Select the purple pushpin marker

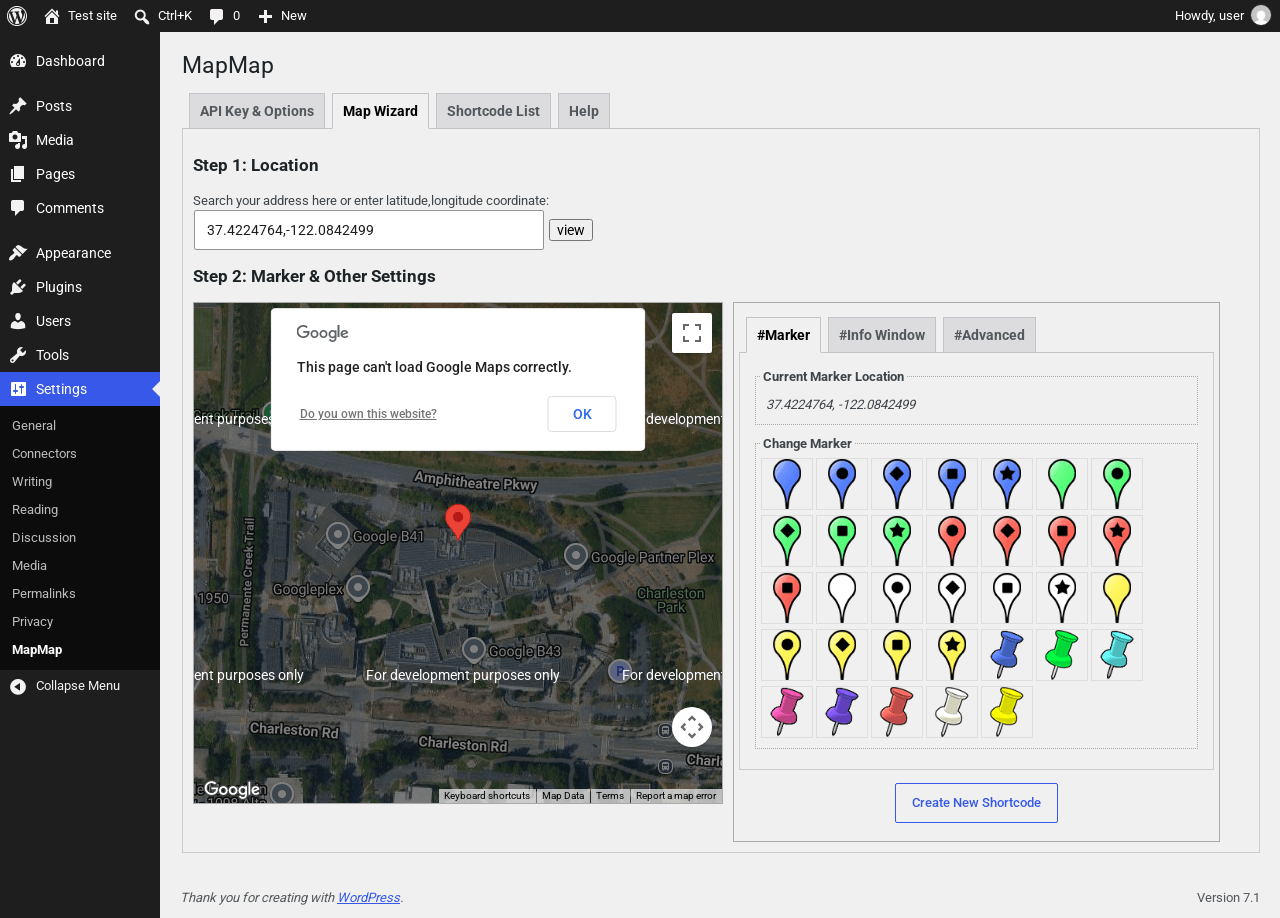842,712
